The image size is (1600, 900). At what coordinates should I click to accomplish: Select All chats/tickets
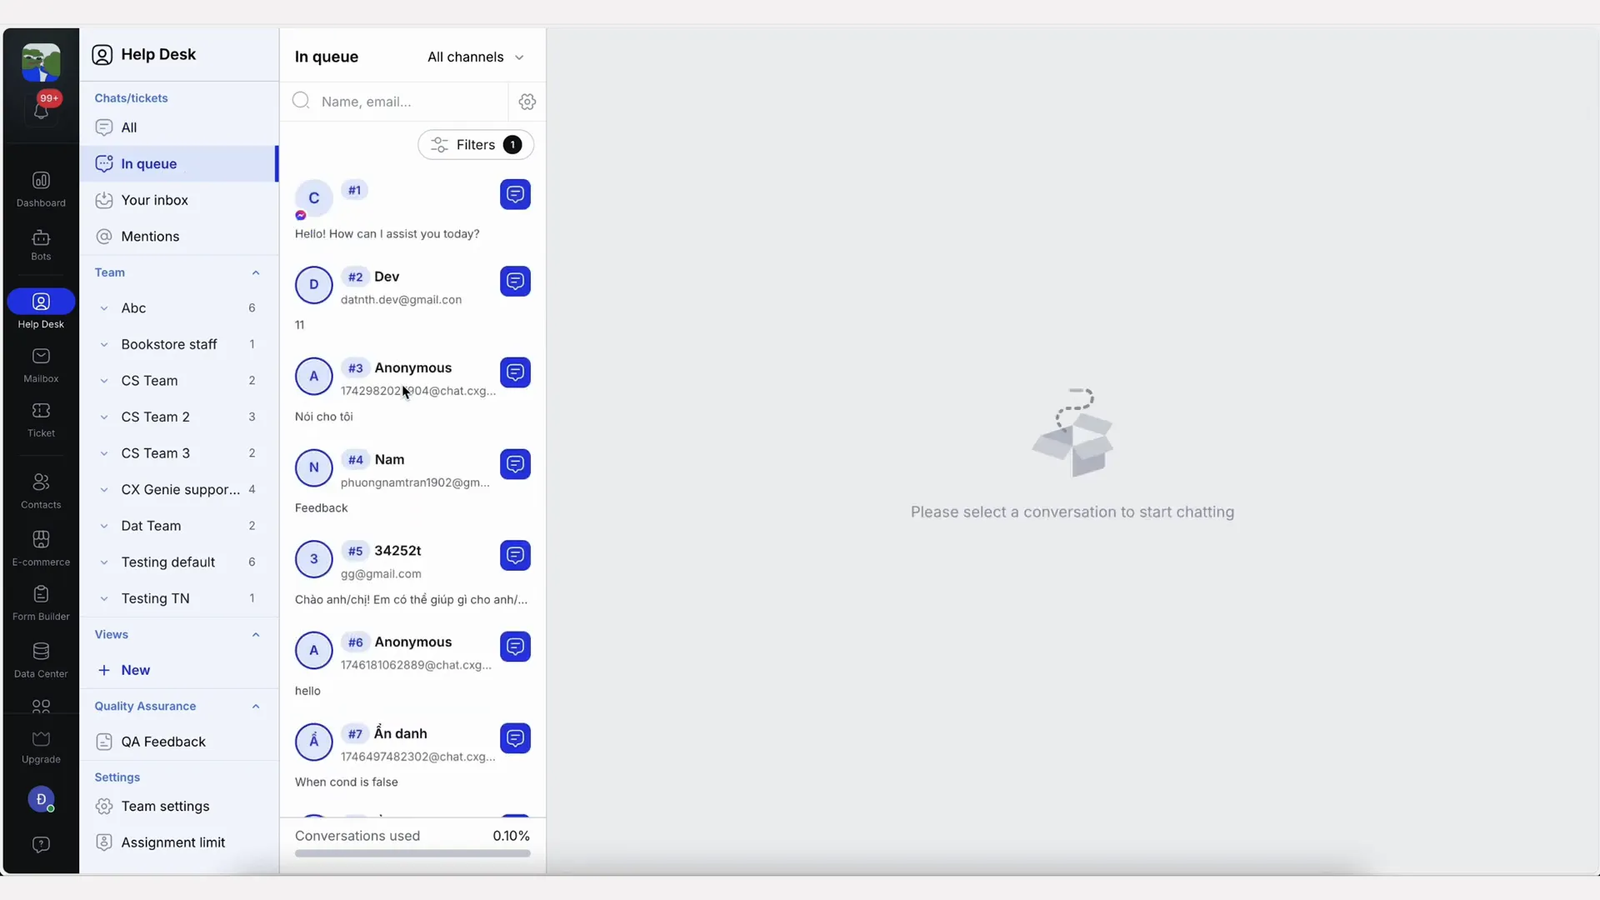tap(178, 127)
